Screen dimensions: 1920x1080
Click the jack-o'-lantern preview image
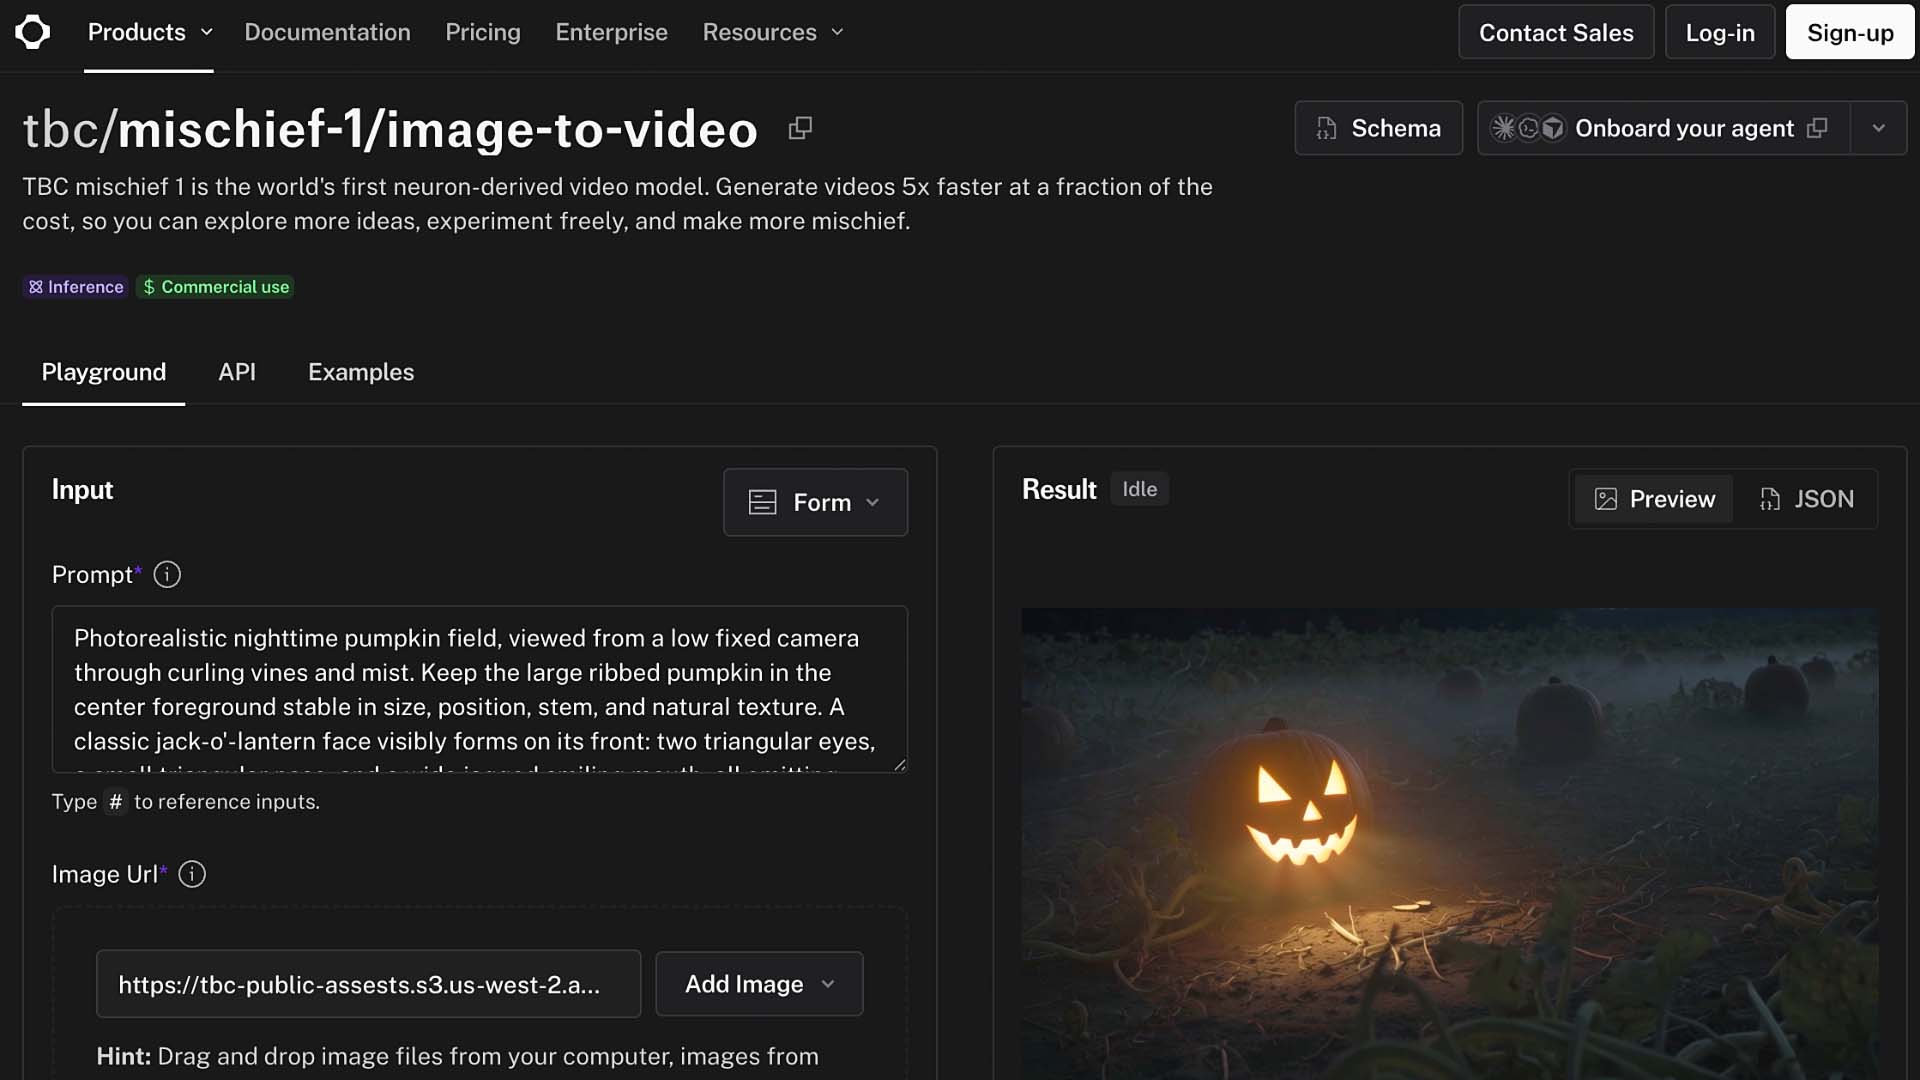click(x=1449, y=843)
